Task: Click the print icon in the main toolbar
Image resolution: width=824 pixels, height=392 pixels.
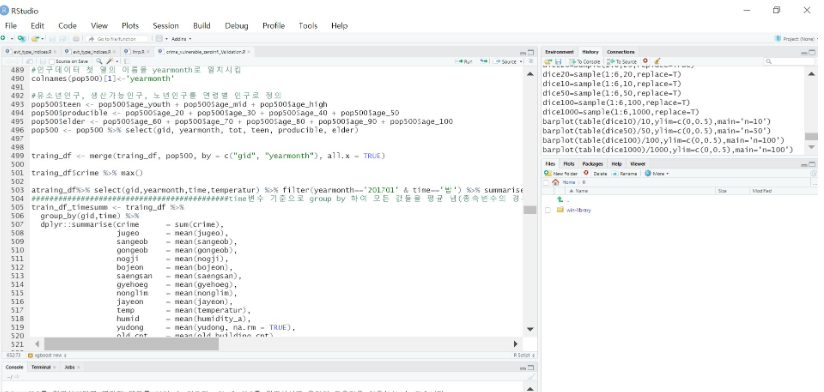Action: click(76, 38)
